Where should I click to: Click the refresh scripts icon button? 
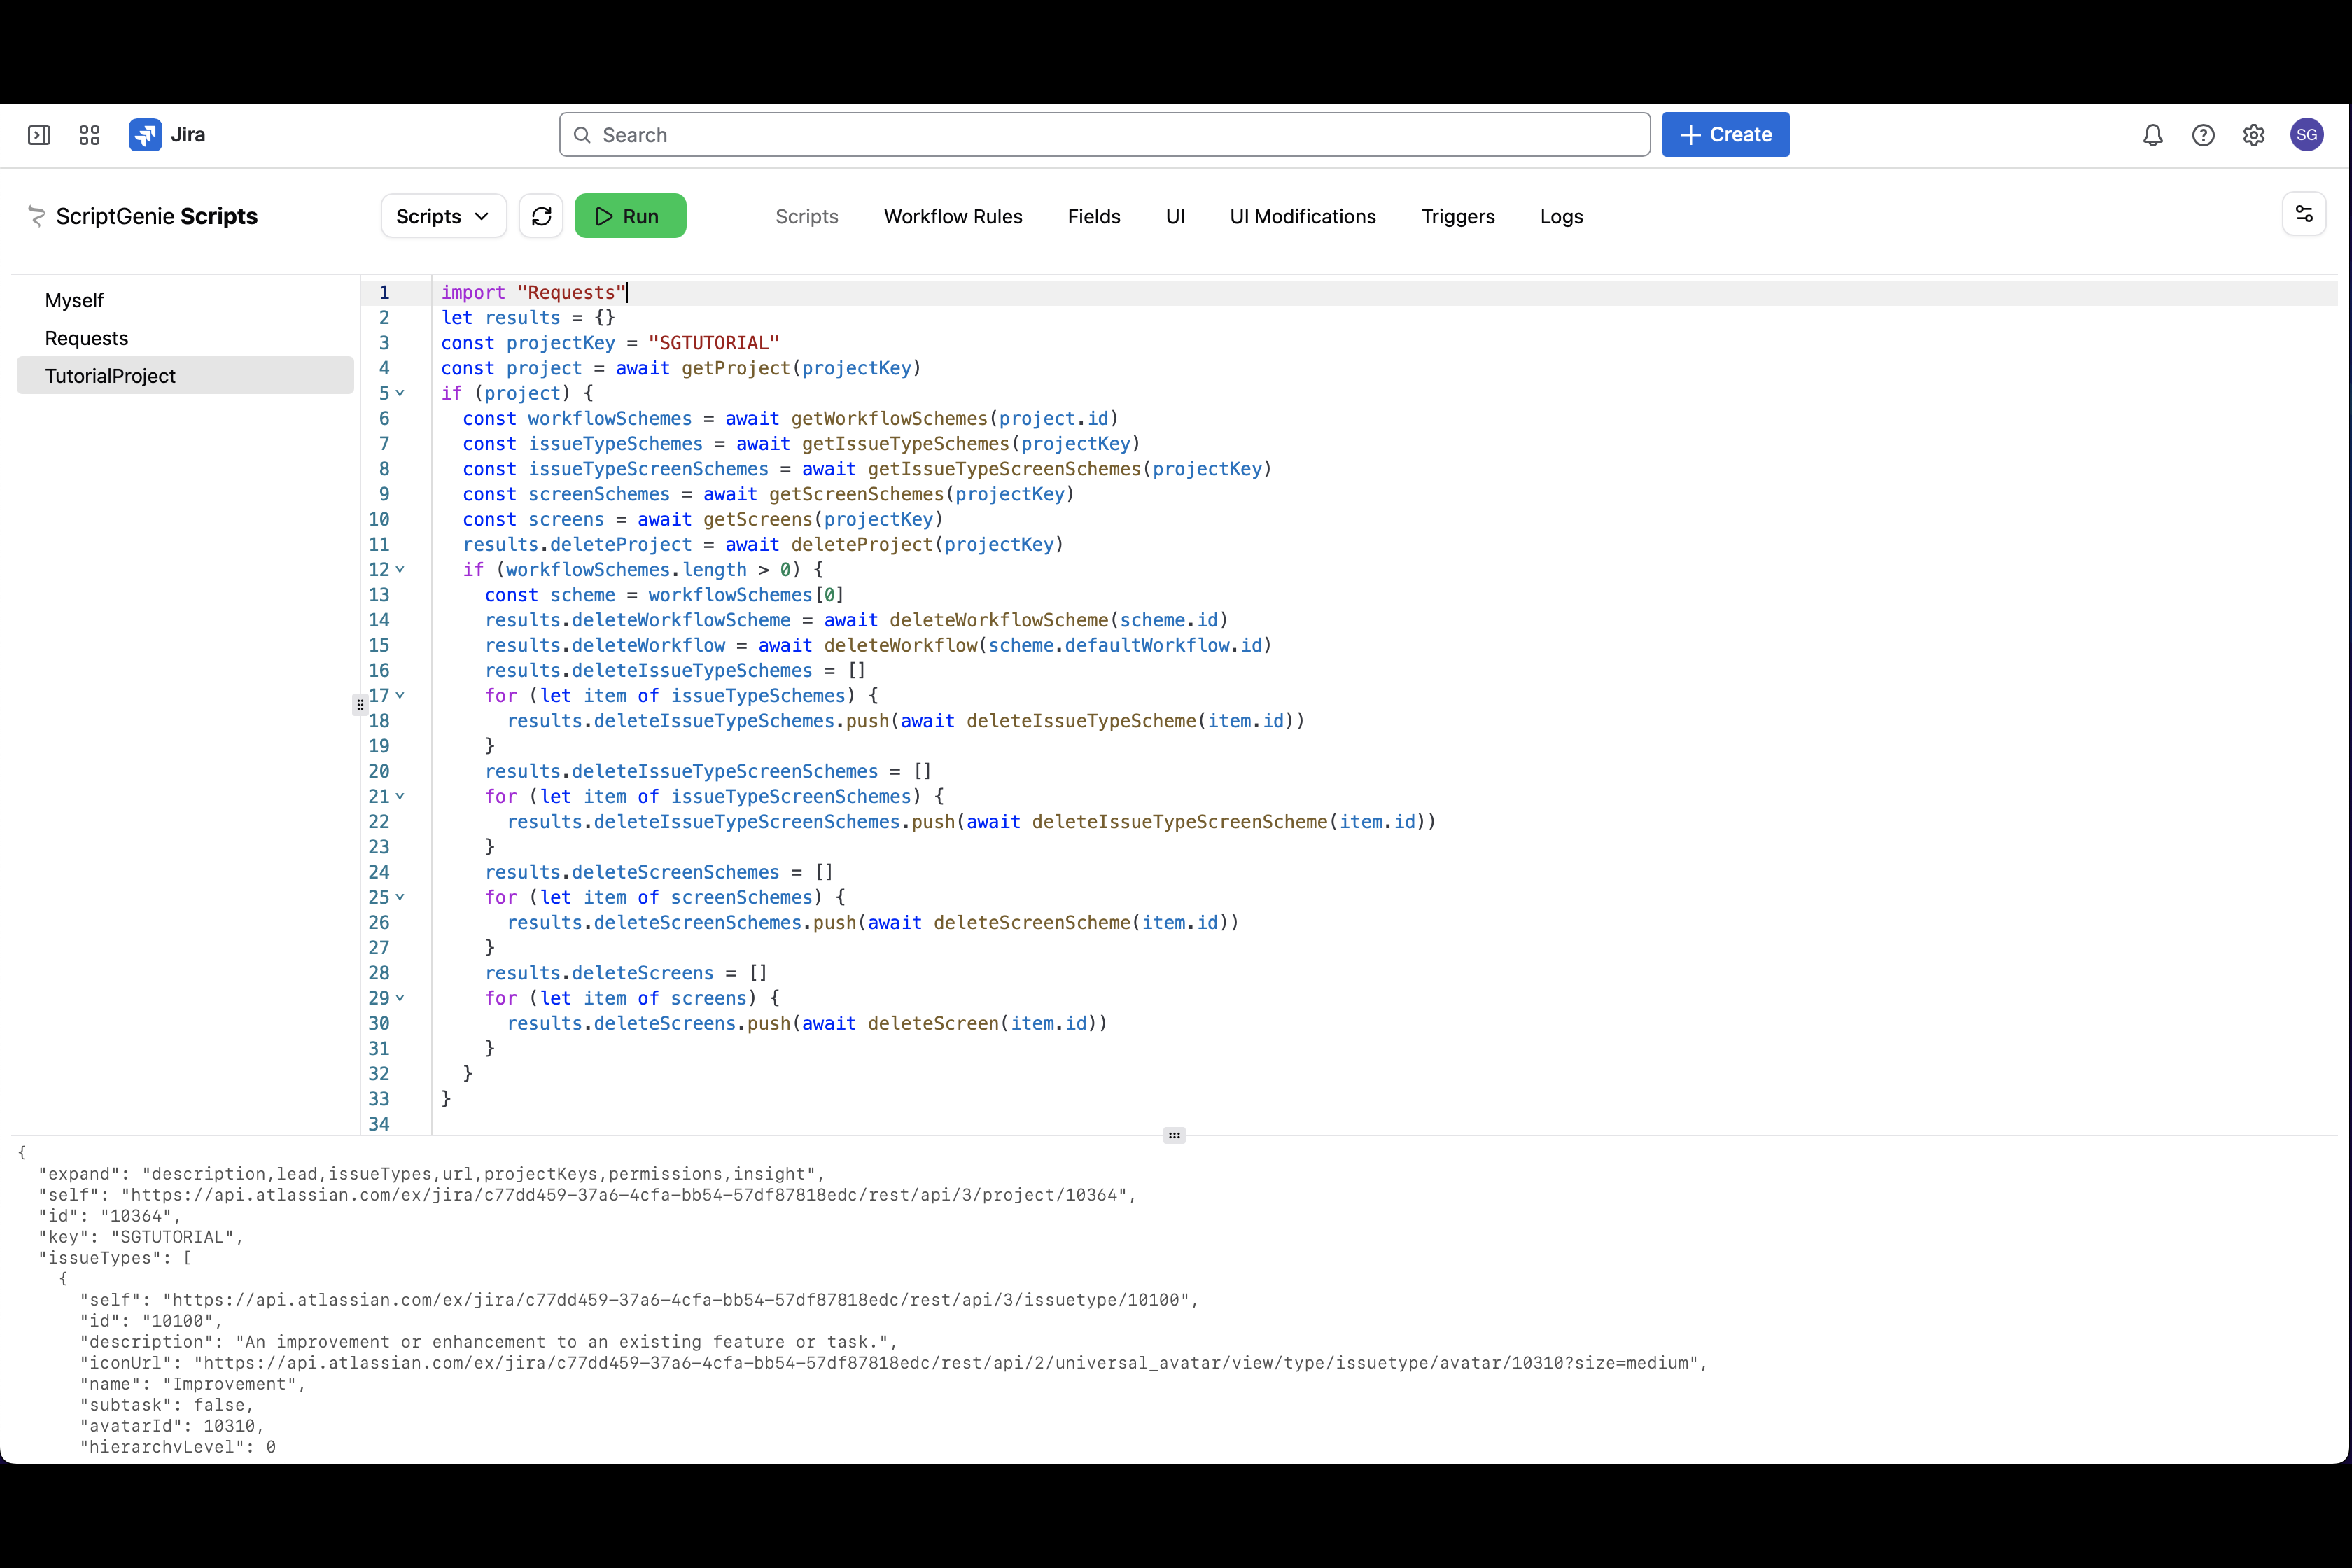coord(541,216)
